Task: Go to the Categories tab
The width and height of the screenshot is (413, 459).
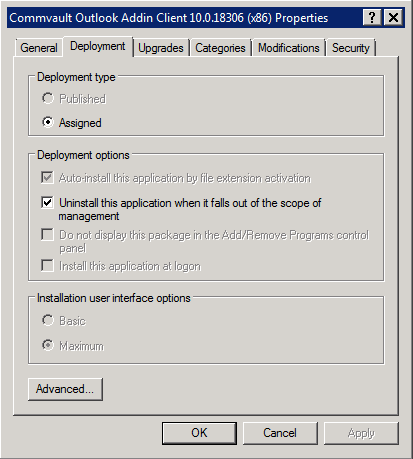Action: [220, 48]
